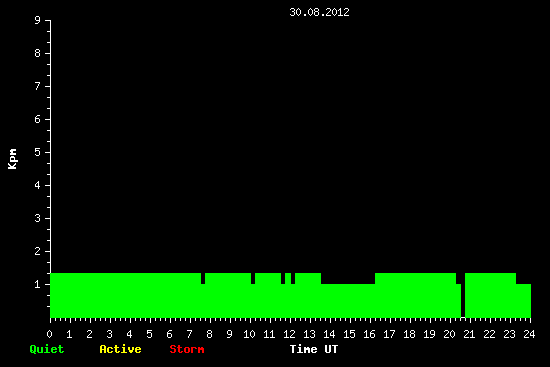Viewport: 550px width, 367px height.
Task: Click hour 20 on the time axis
Action: click(449, 334)
